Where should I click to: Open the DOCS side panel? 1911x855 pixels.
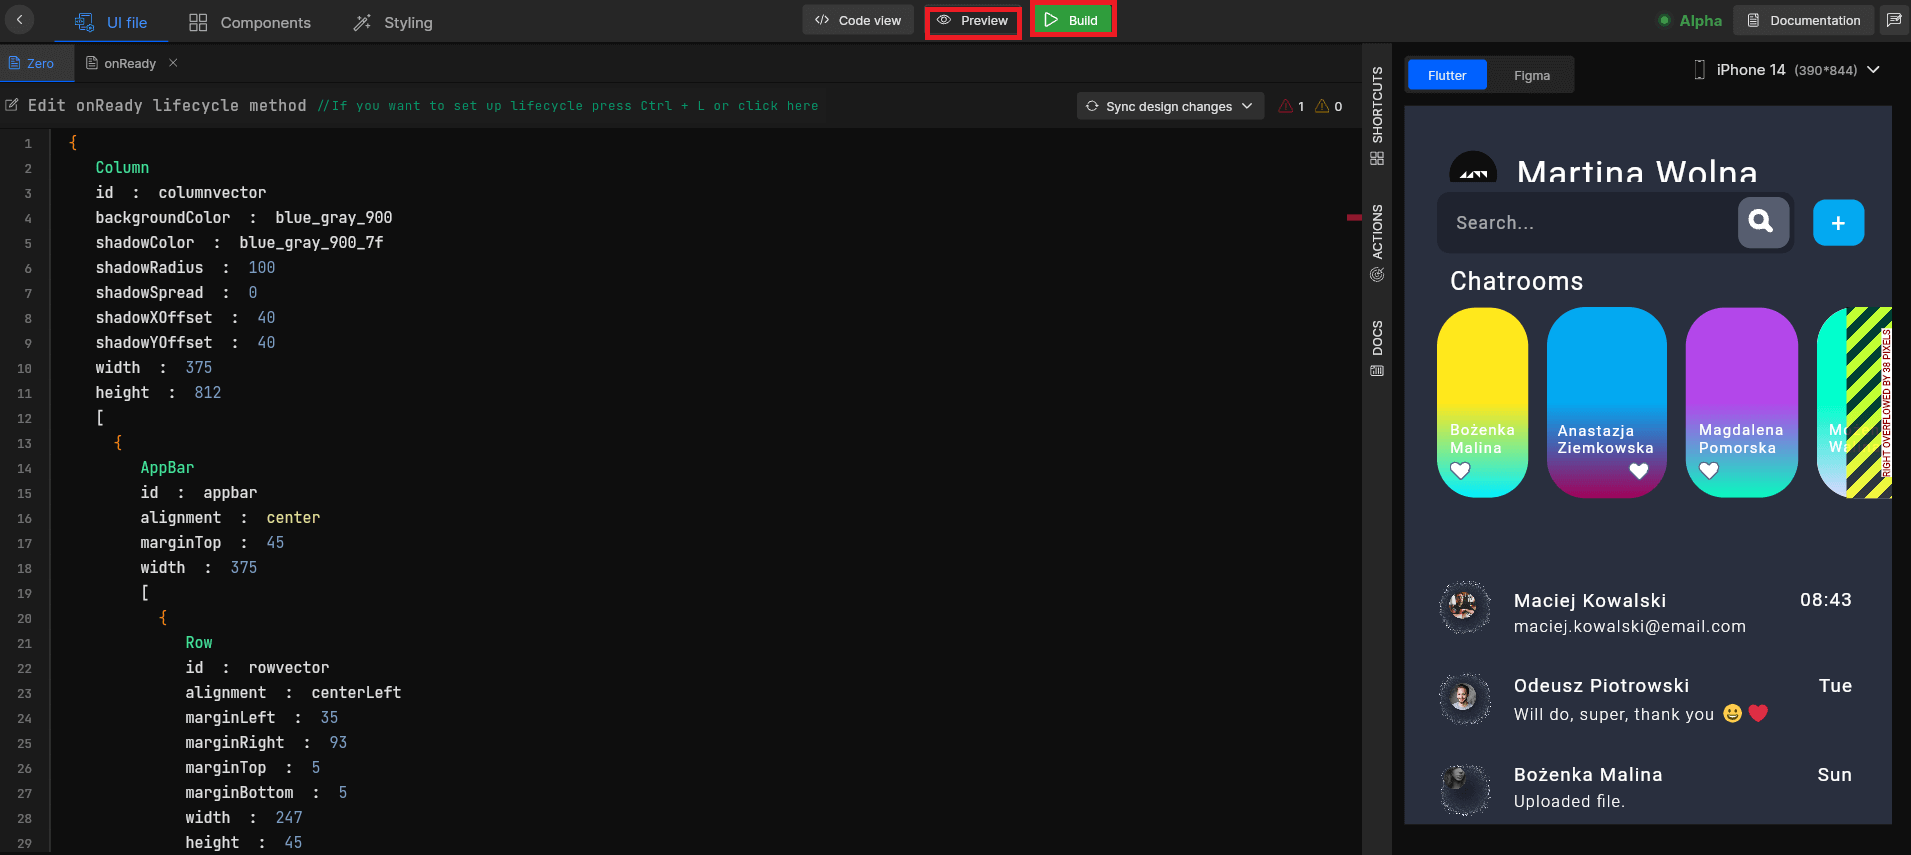click(1377, 348)
